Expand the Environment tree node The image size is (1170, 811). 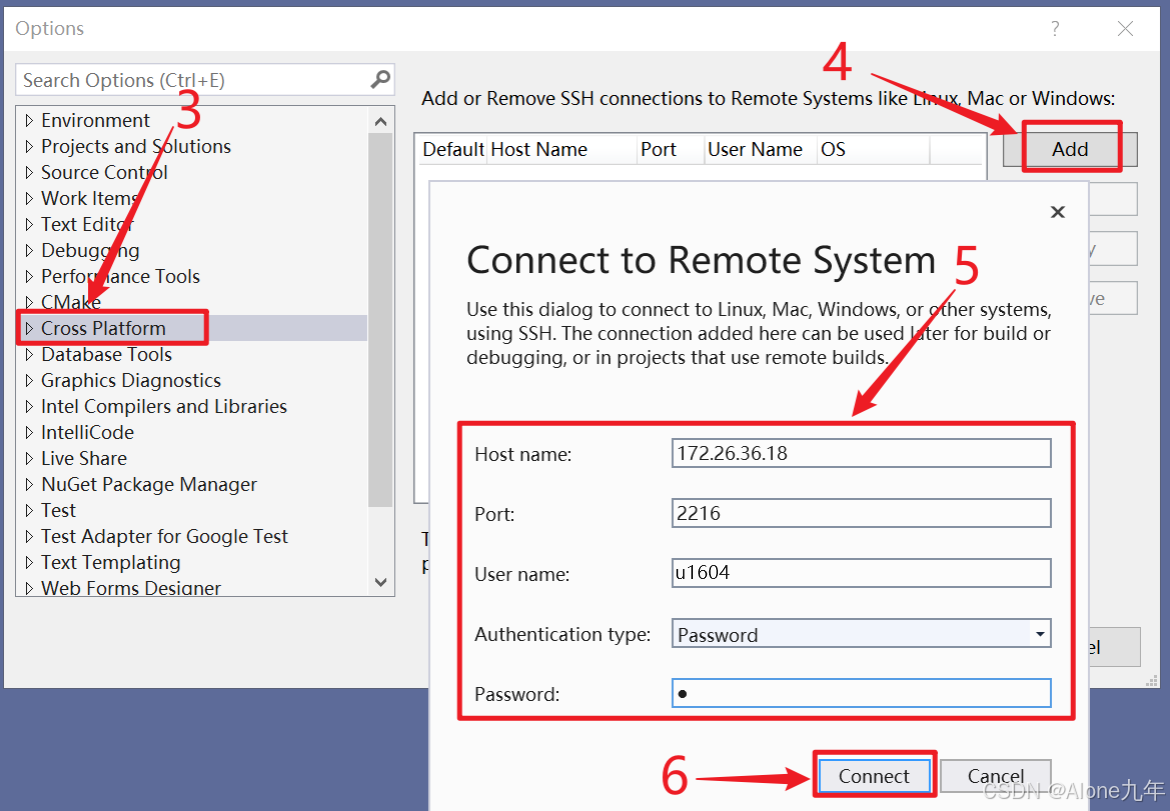coord(29,120)
